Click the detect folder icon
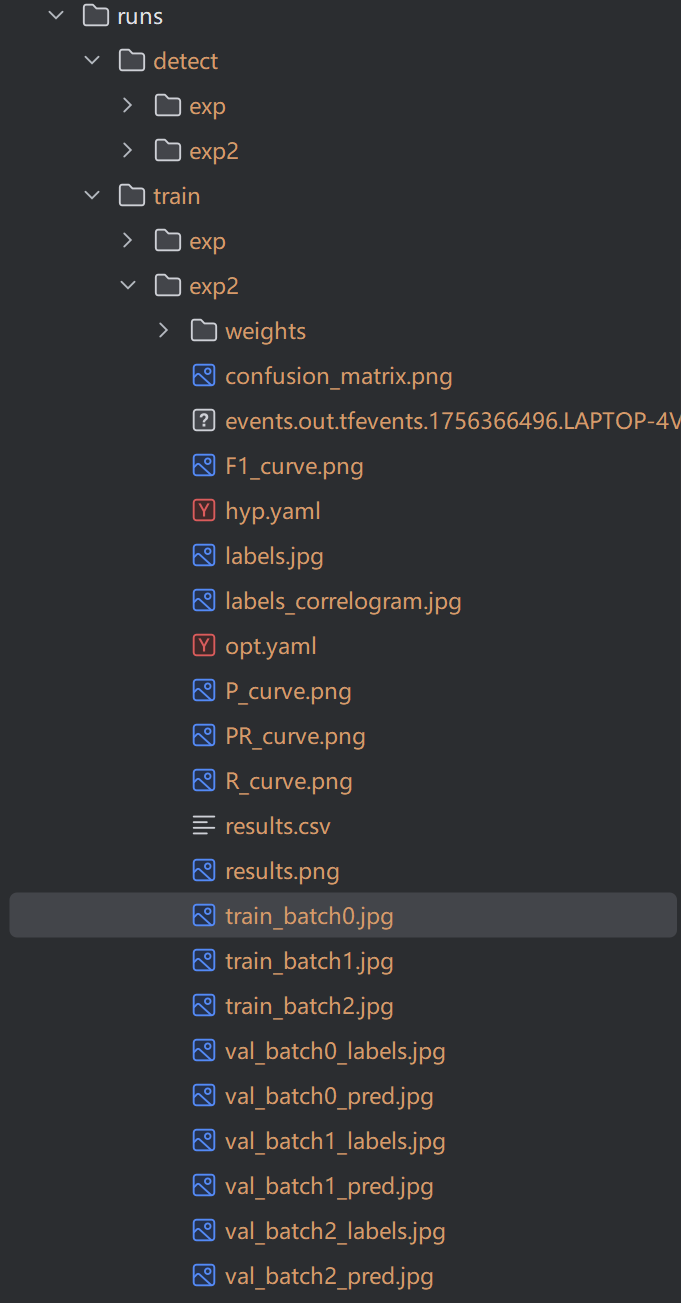 [x=132, y=61]
